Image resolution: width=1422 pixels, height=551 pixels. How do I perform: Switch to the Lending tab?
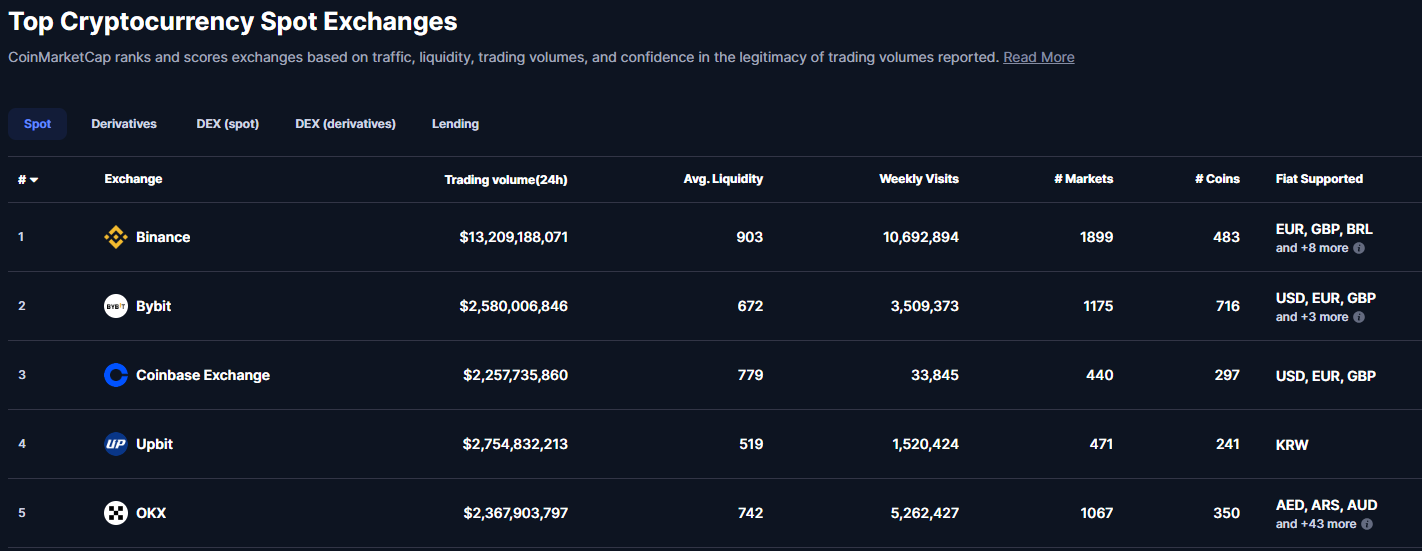(455, 124)
